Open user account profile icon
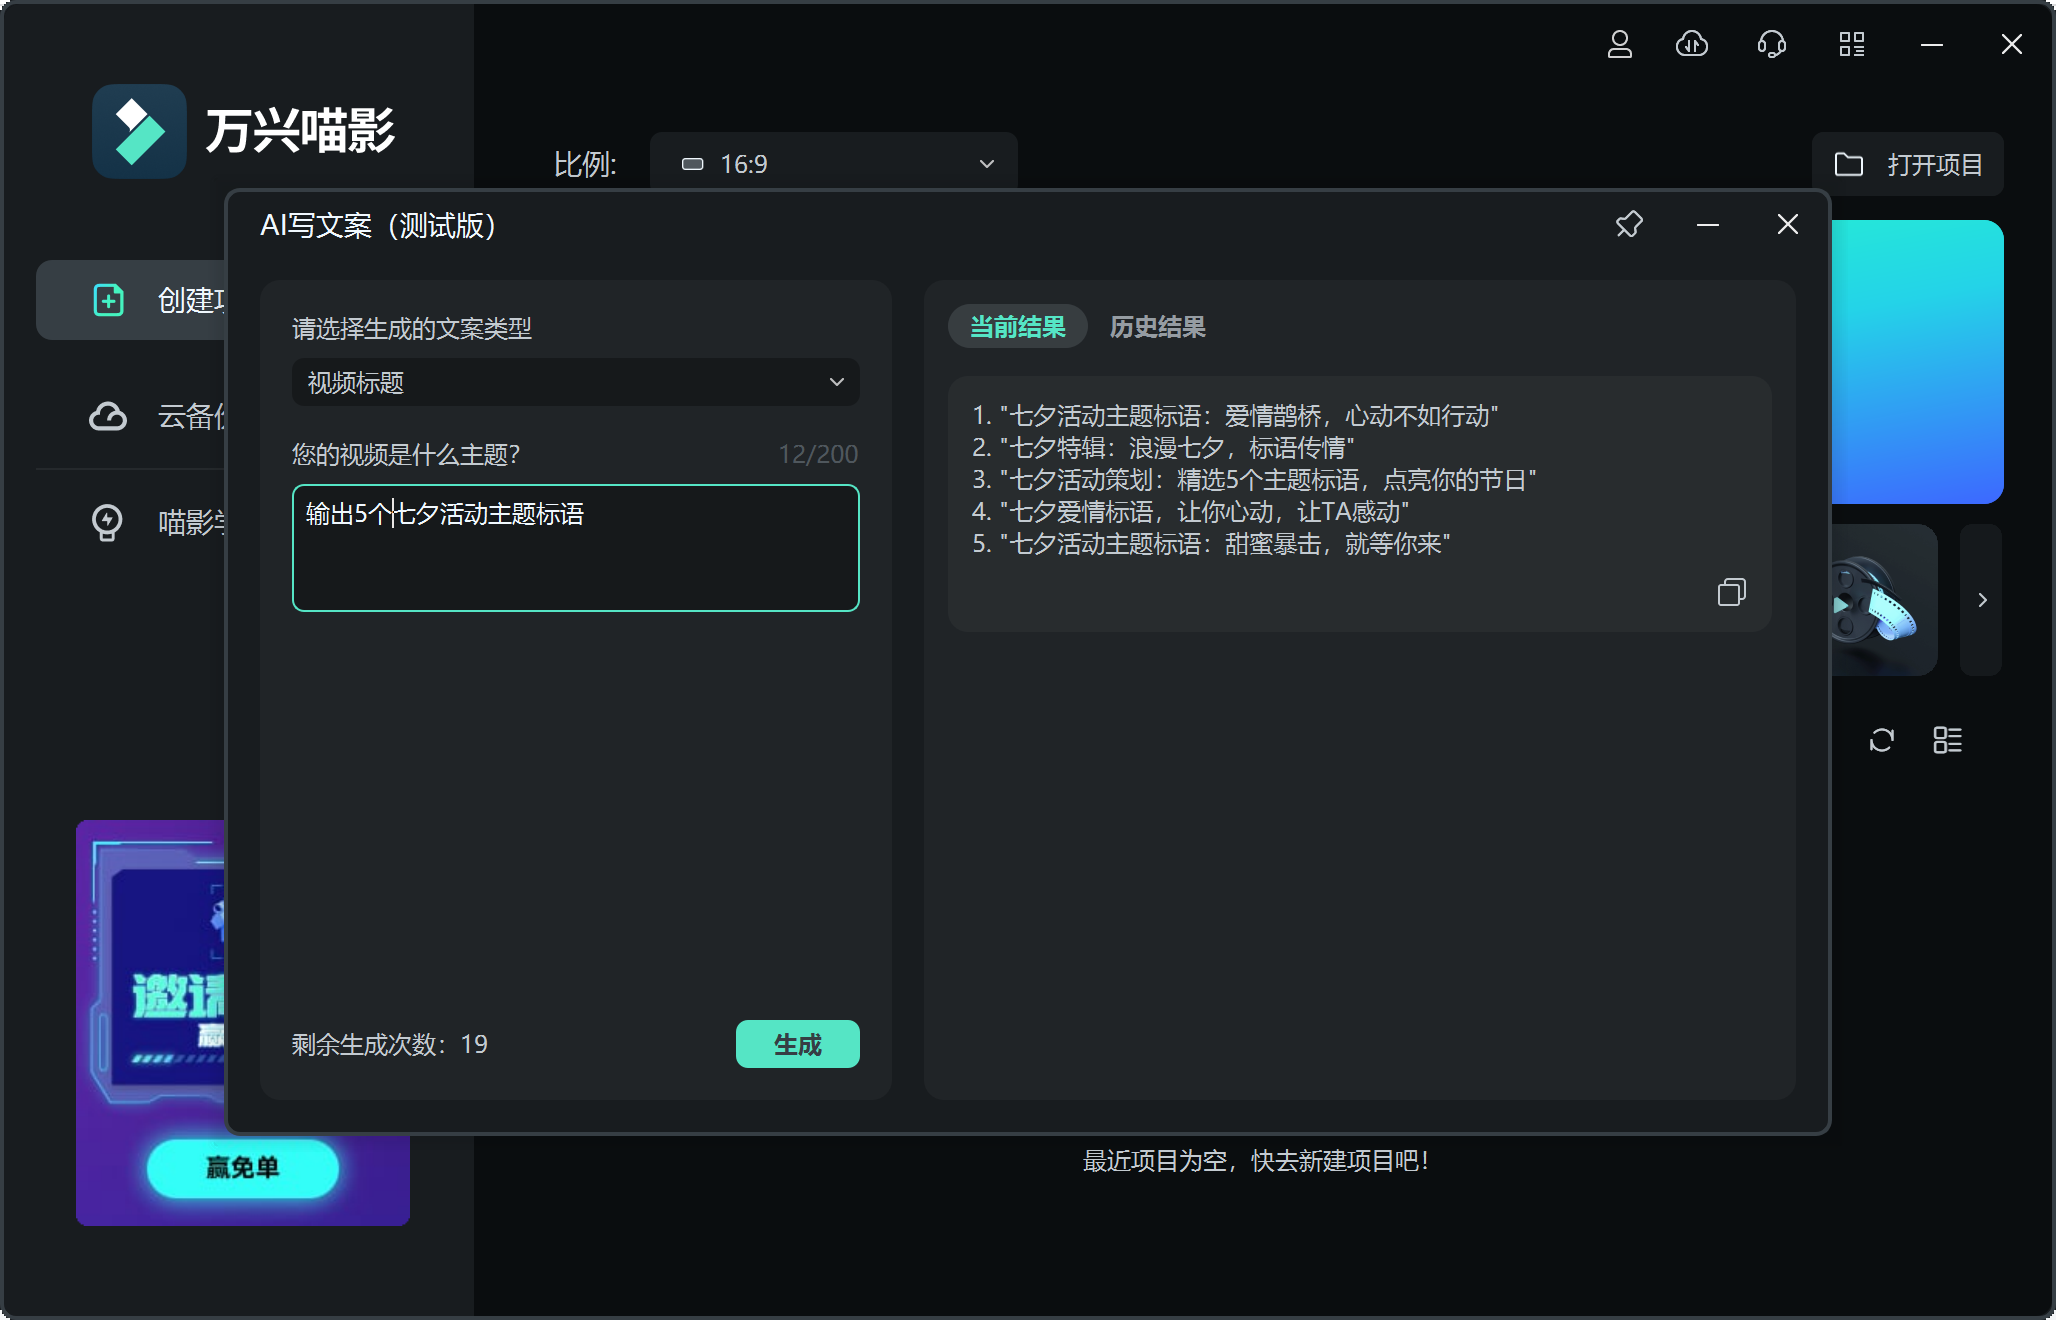This screenshot has width=2056, height=1320. click(x=1619, y=45)
